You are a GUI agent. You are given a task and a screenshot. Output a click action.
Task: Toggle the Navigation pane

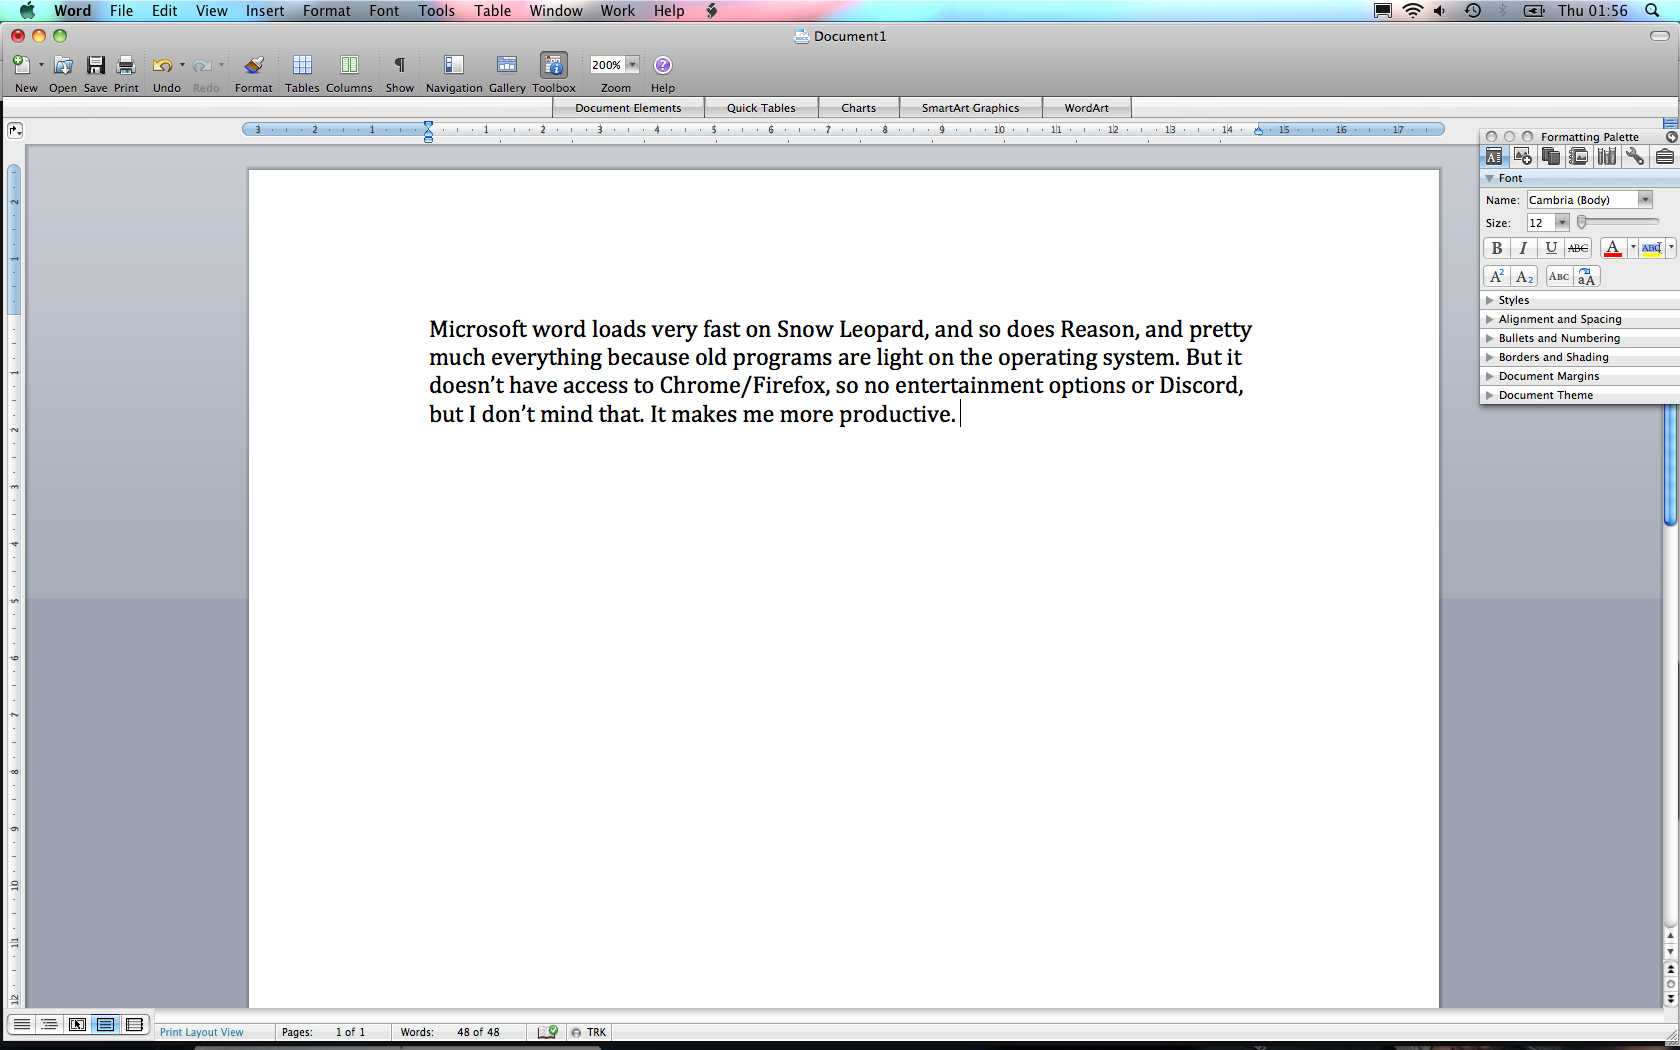point(454,65)
